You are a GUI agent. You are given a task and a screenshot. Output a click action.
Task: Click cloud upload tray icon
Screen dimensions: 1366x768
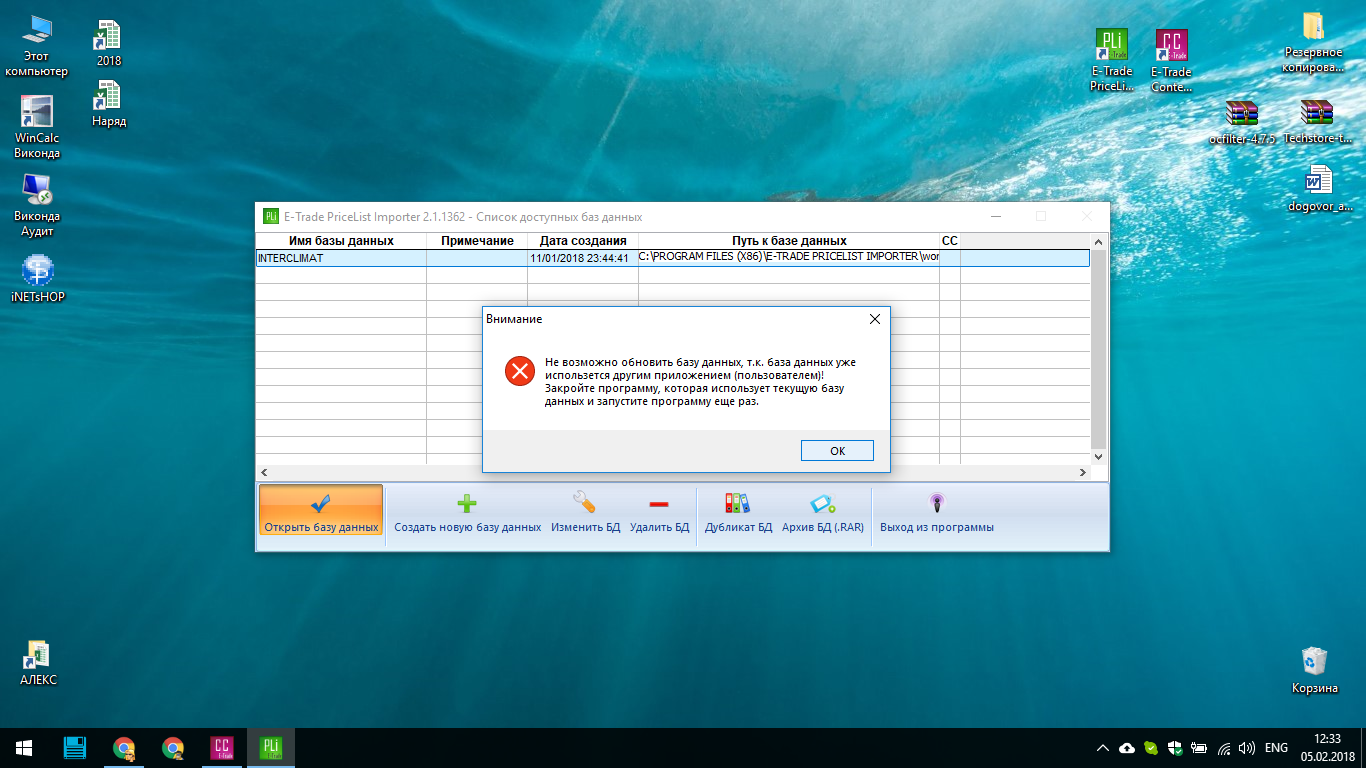coord(1127,747)
